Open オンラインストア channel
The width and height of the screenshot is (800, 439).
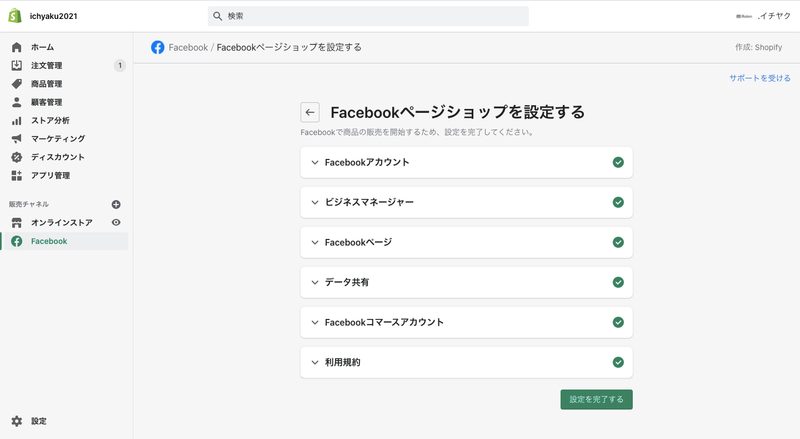62,223
